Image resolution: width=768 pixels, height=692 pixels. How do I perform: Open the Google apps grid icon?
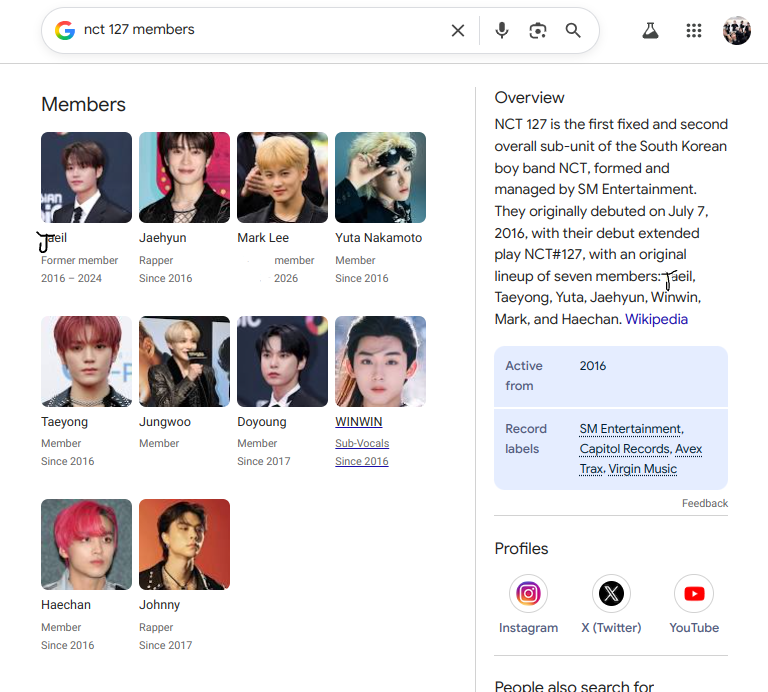[x=694, y=30]
